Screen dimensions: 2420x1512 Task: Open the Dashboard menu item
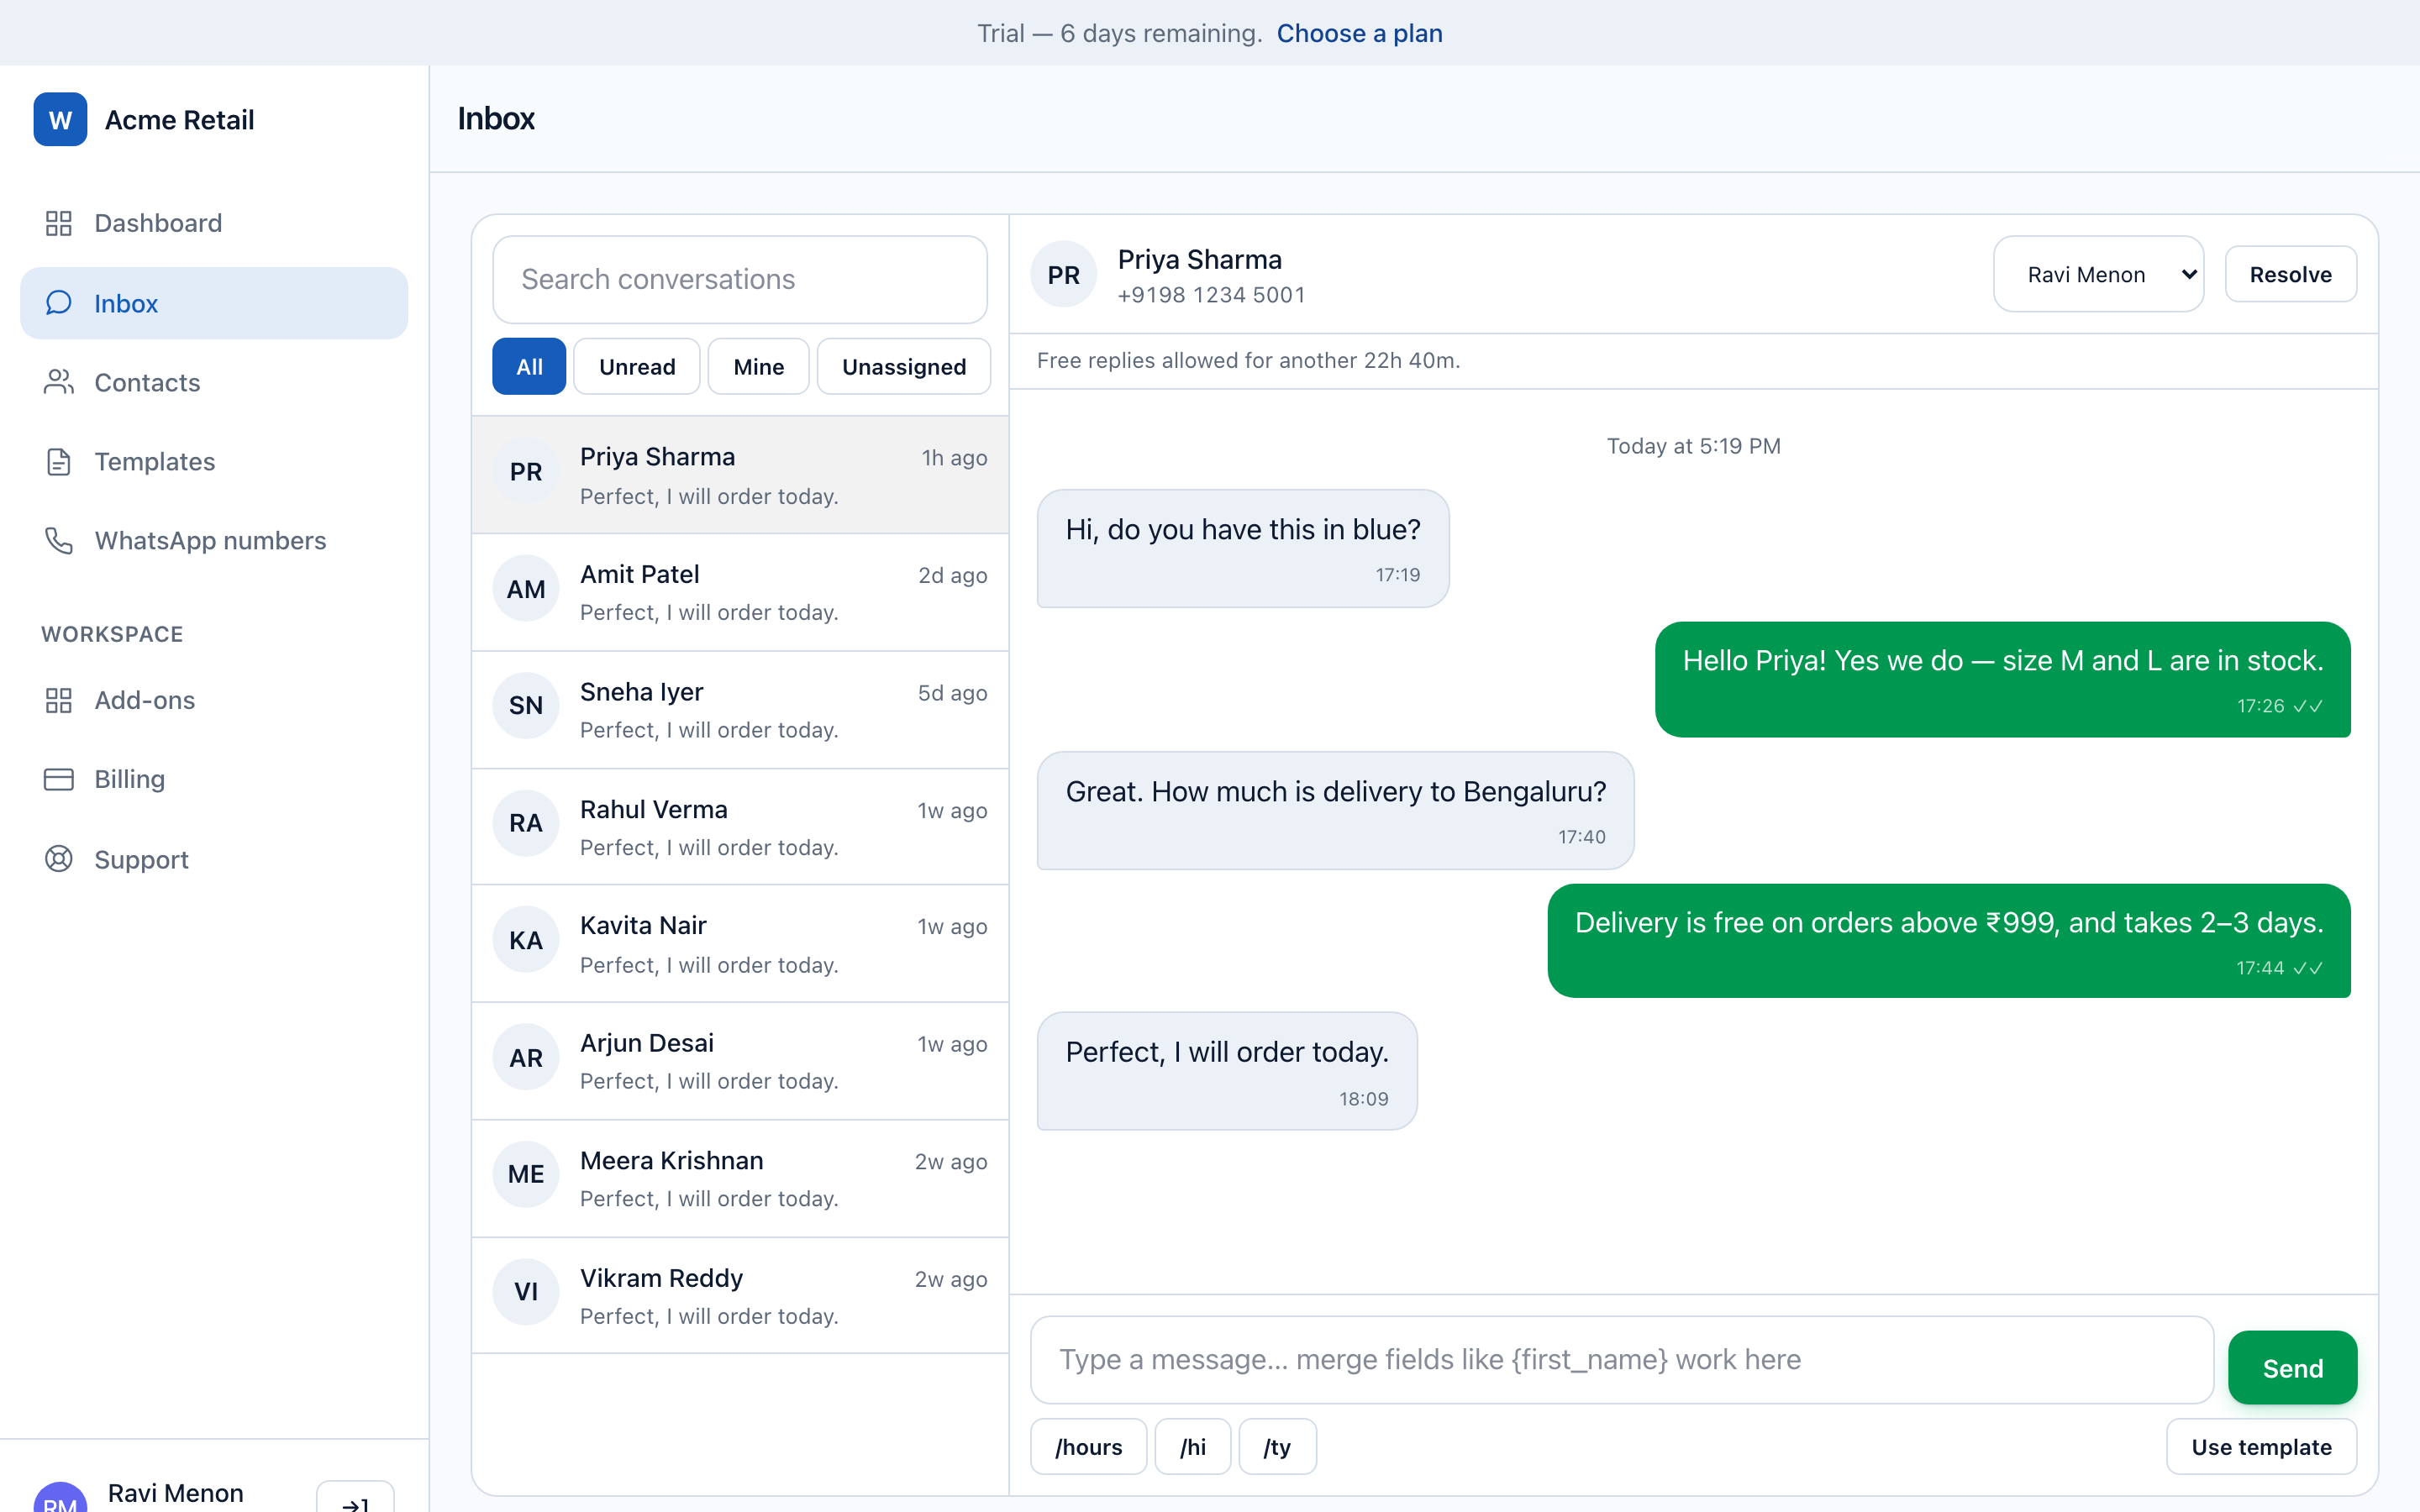(x=214, y=223)
